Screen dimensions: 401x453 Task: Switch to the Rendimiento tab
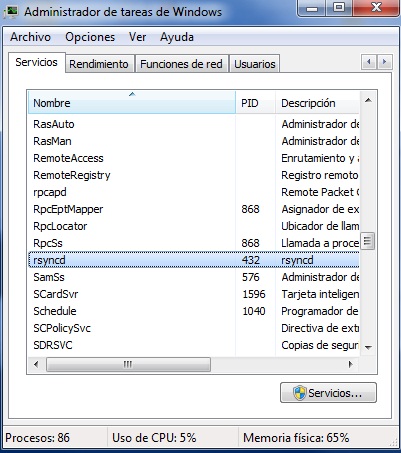point(99,64)
